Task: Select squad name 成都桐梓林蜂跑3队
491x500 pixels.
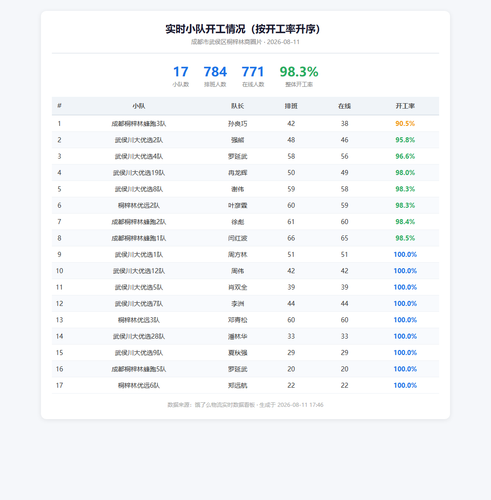Action: coord(139,124)
